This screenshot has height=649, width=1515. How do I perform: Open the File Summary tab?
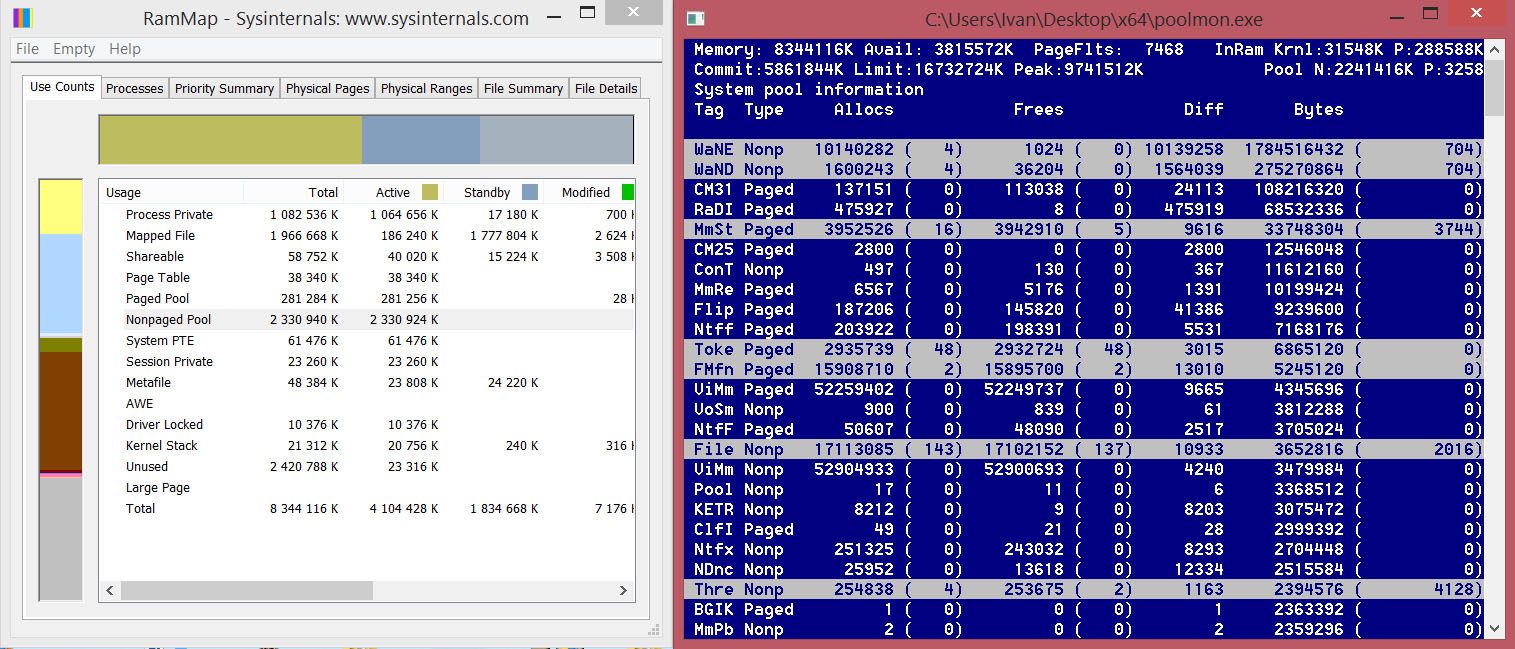[523, 88]
